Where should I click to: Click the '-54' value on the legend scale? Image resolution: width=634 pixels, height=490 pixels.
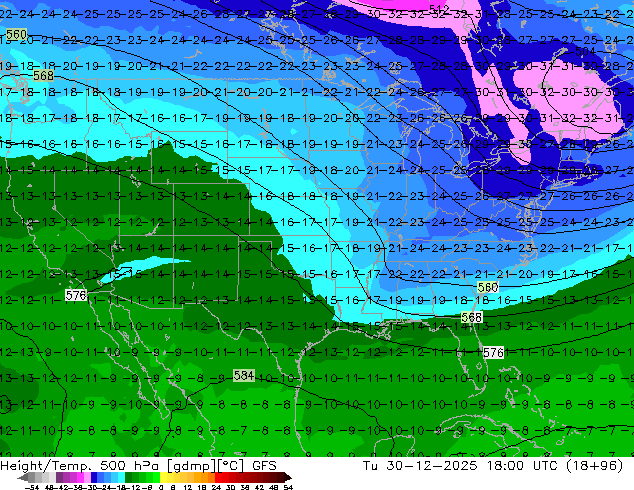pyautogui.click(x=32, y=487)
